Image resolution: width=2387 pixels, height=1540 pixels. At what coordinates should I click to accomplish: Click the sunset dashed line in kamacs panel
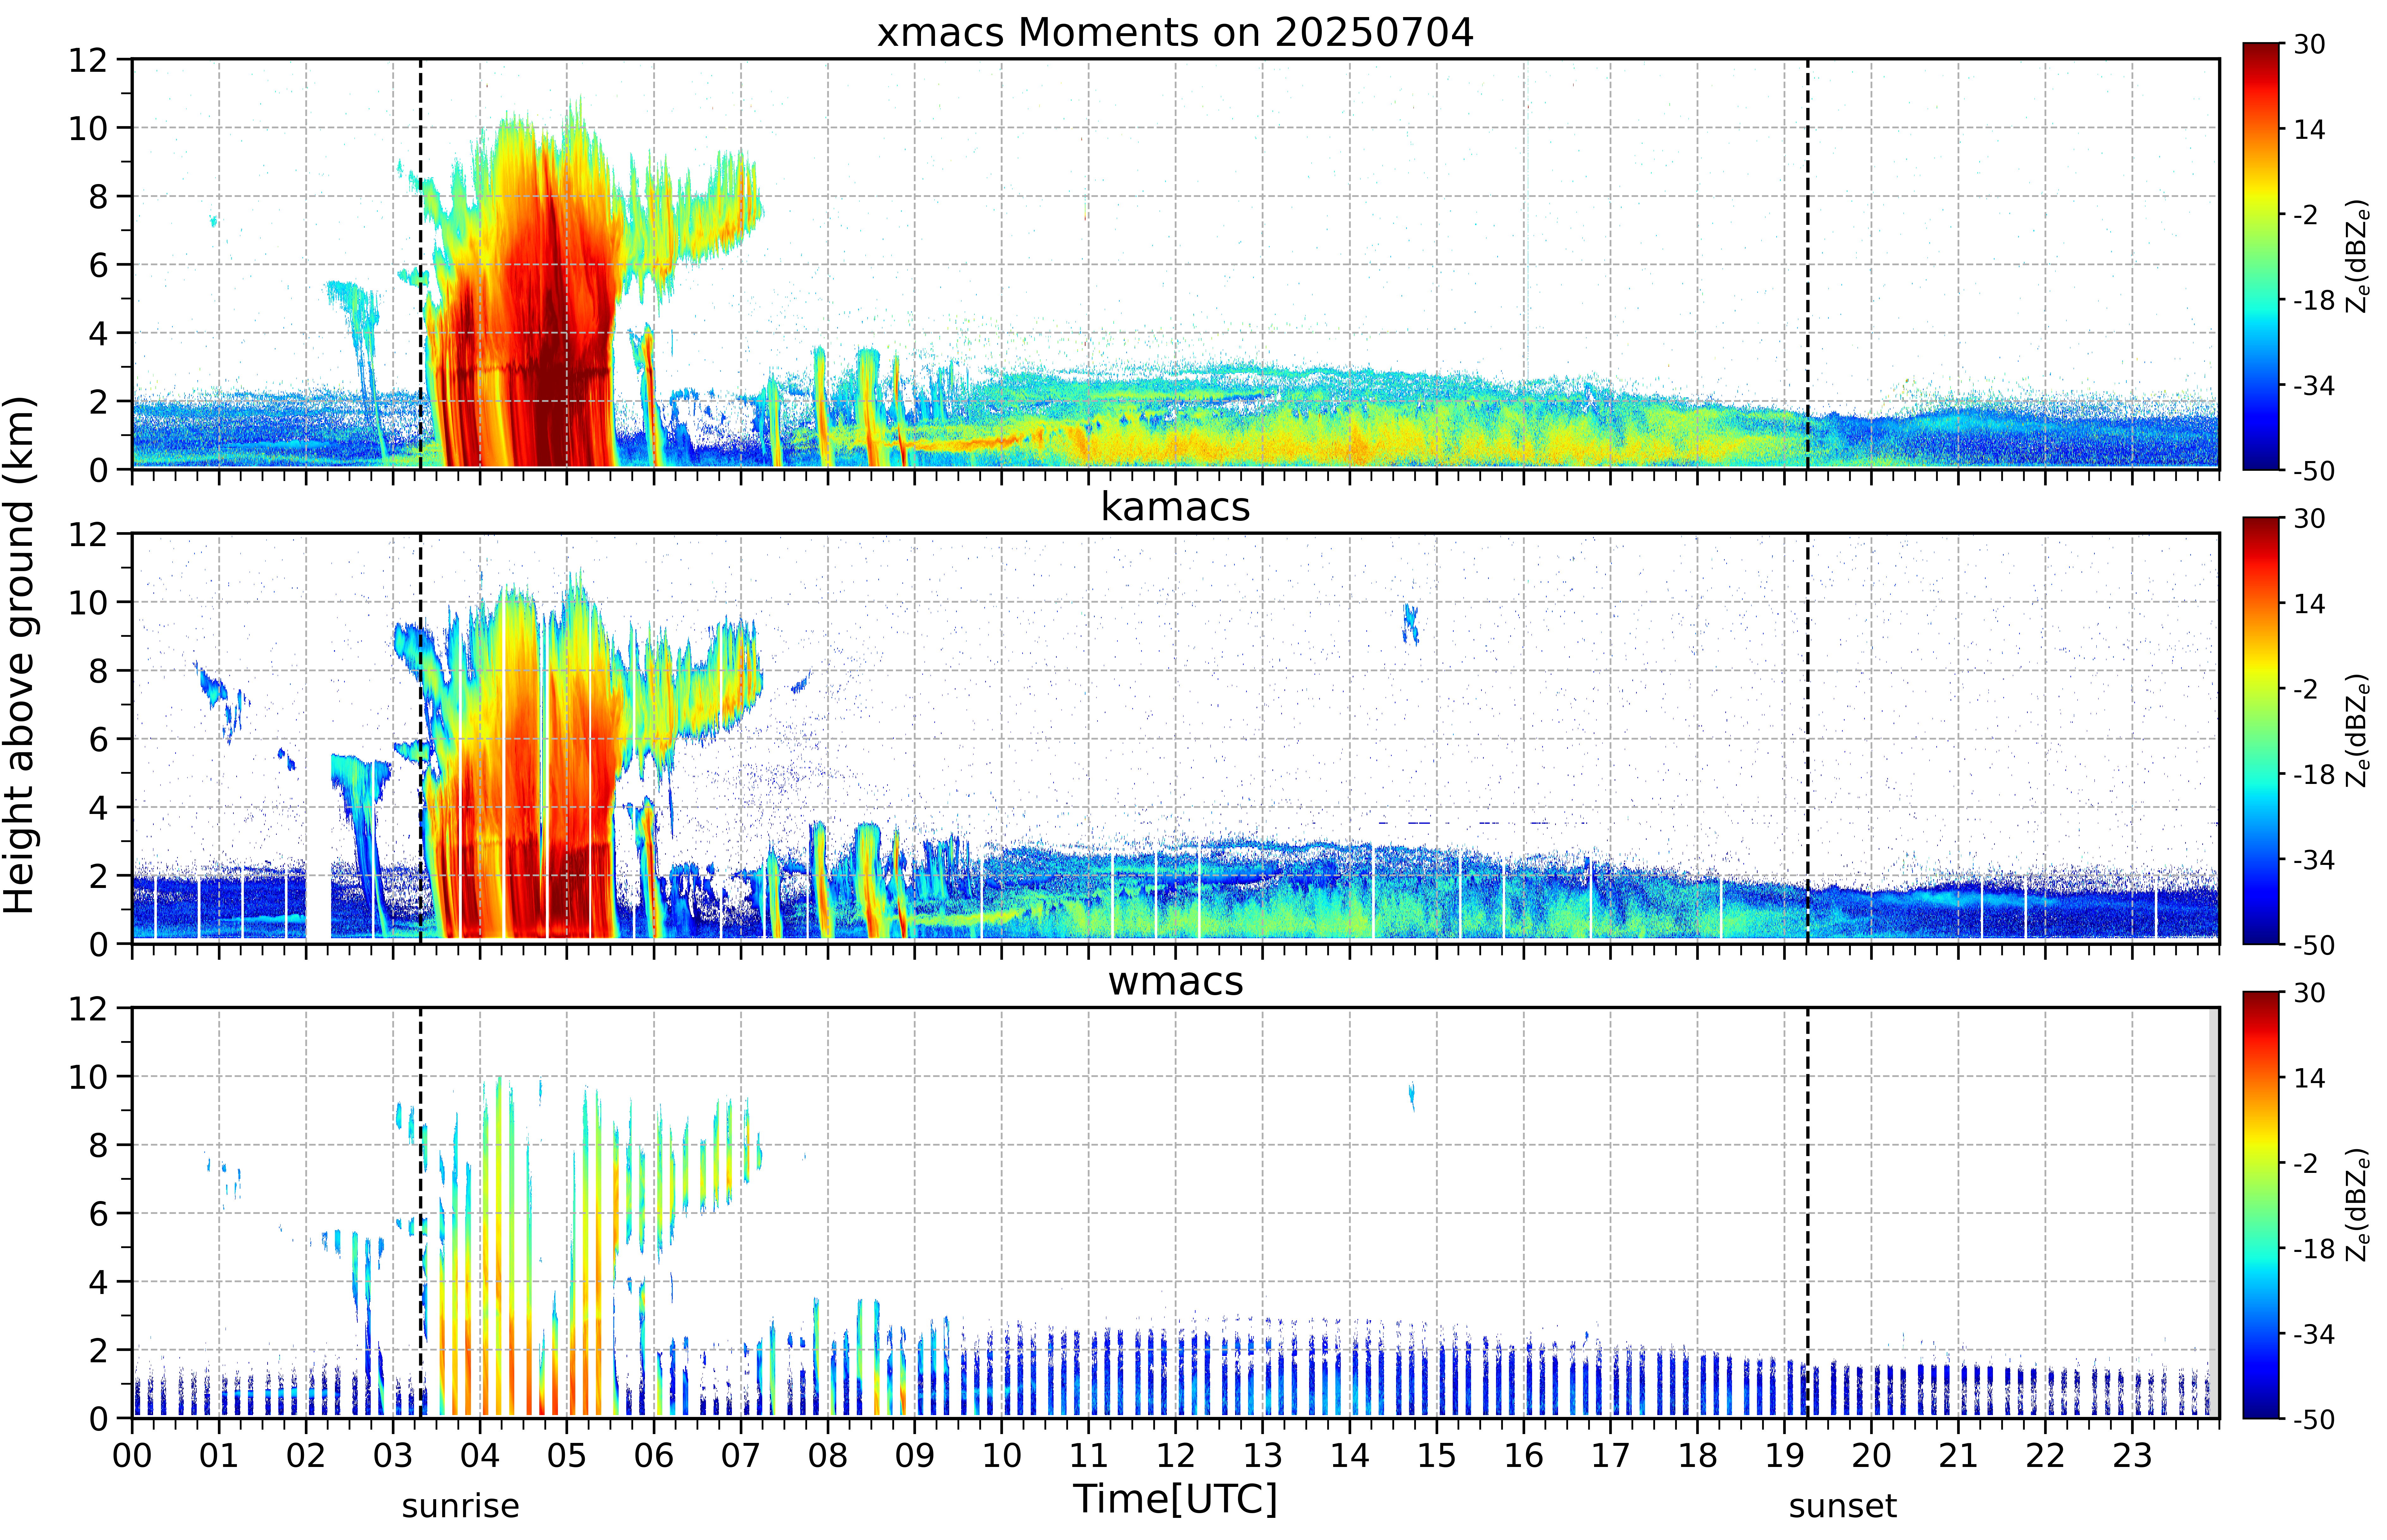click(1808, 738)
